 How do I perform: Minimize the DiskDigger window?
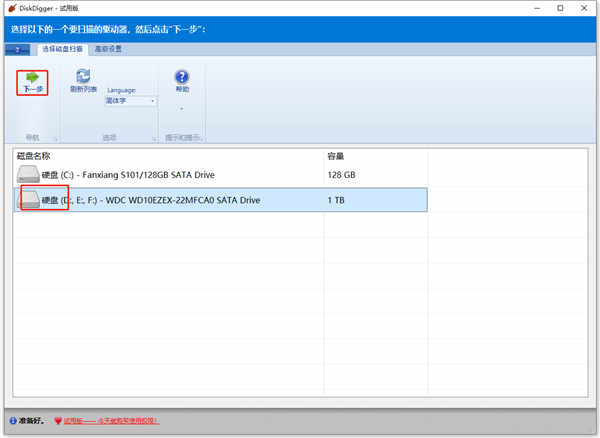[537, 8]
